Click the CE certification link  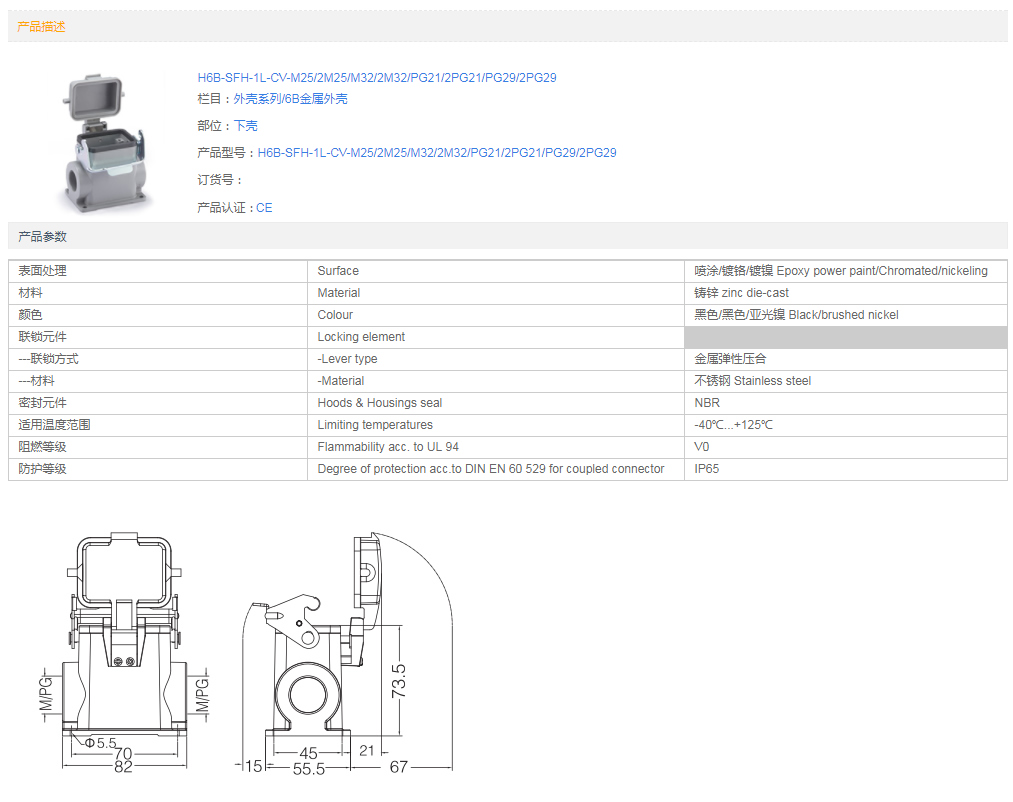[x=264, y=208]
